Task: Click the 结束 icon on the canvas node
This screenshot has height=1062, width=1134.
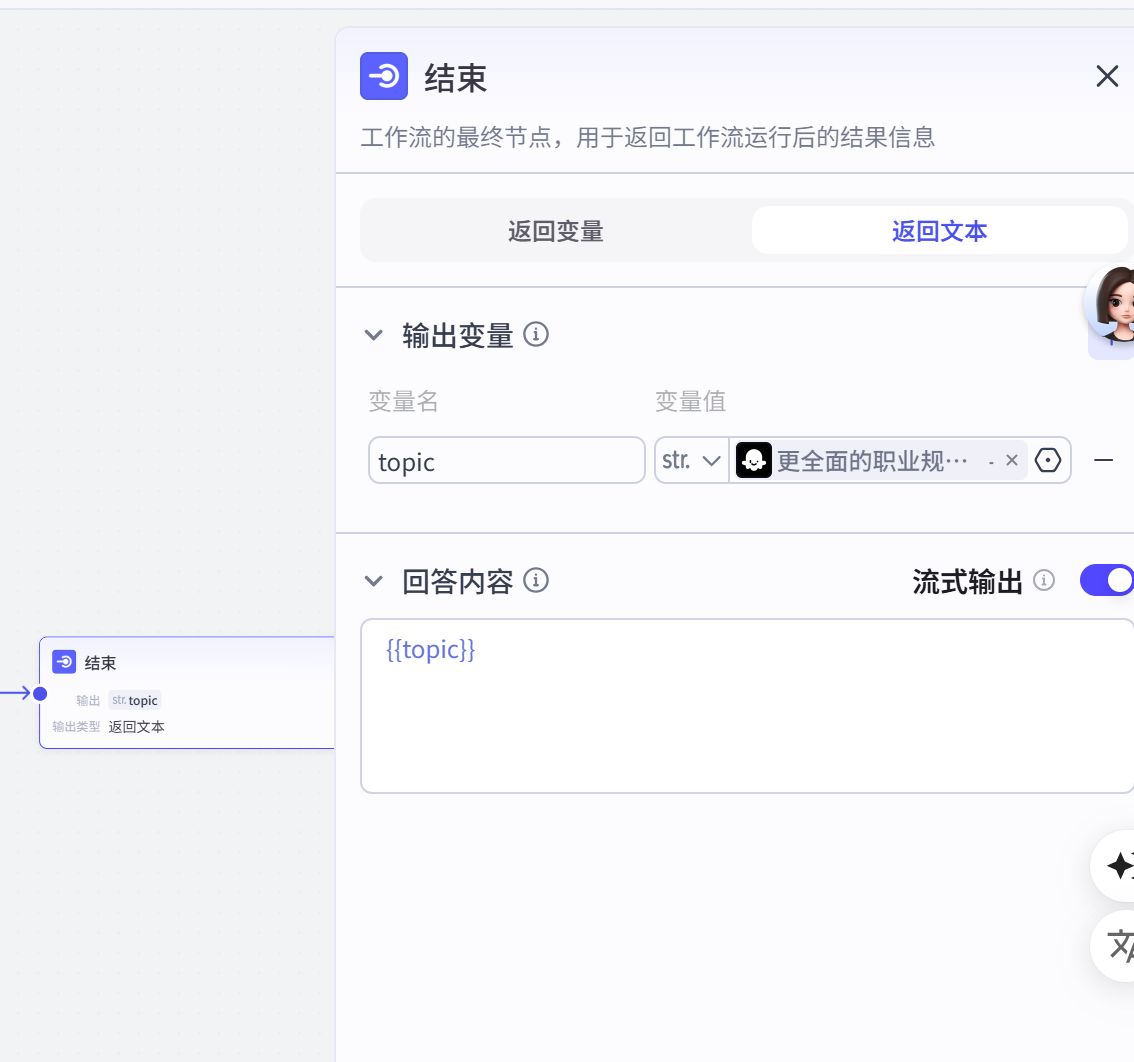Action: pyautogui.click(x=63, y=662)
